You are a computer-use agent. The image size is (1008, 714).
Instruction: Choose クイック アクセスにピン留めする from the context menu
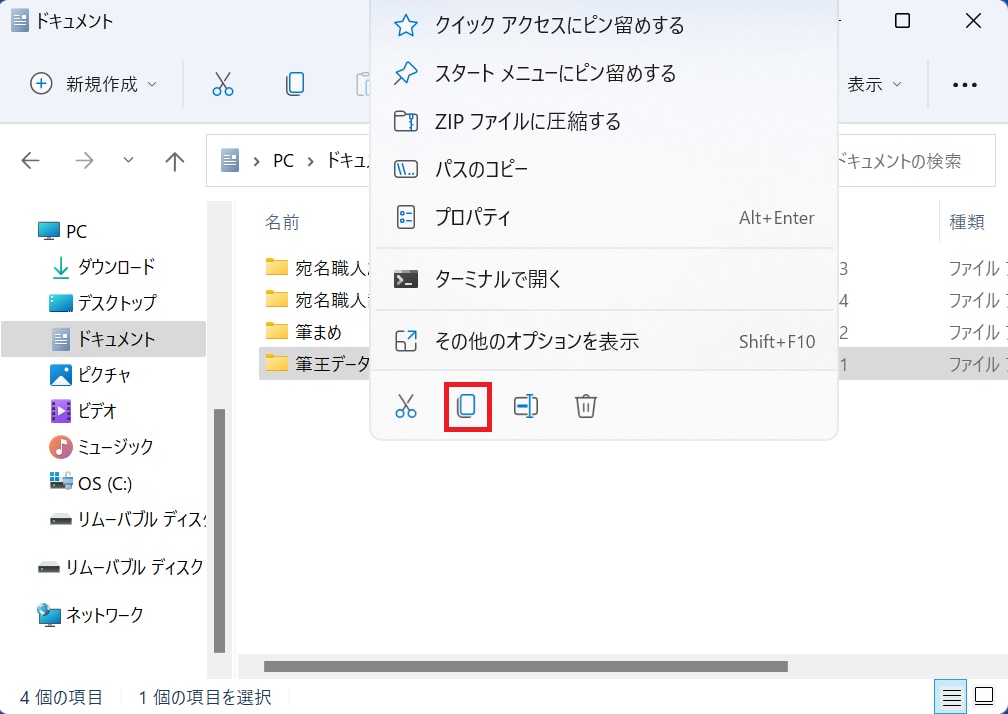click(604, 26)
